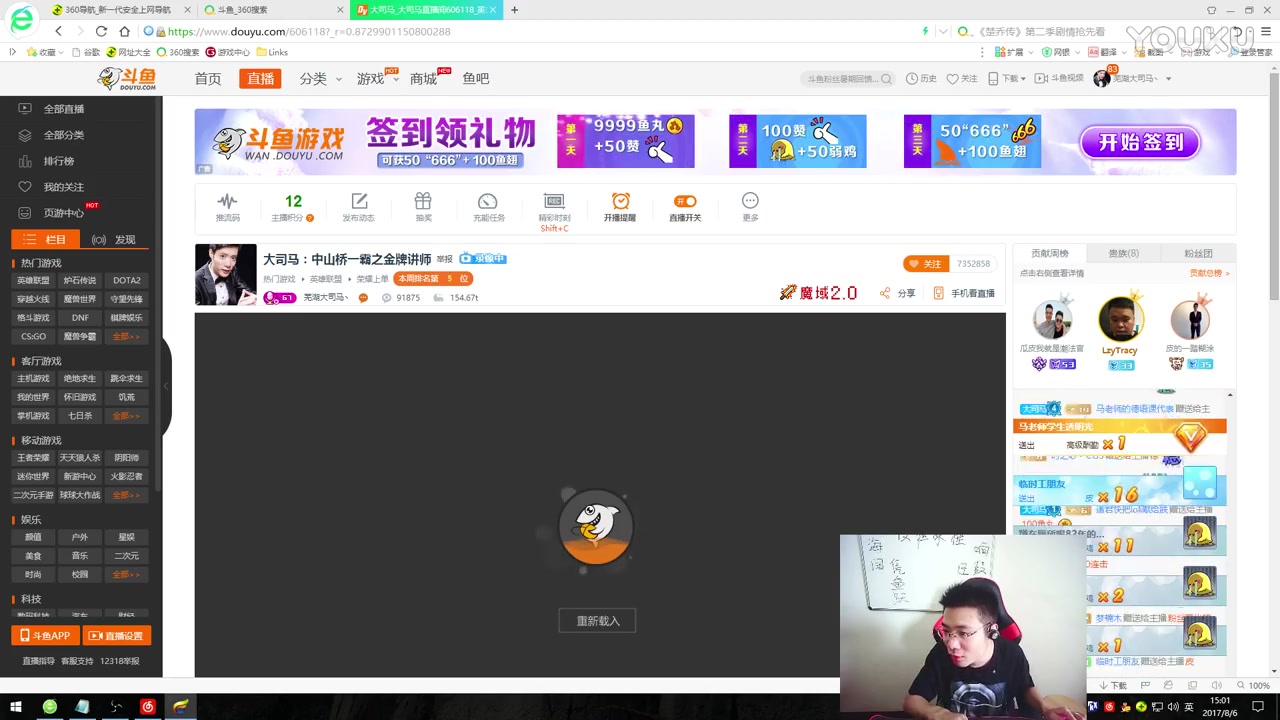Click the 魔域2.0 ad link
The width and height of the screenshot is (1280, 720).
pyautogui.click(x=818, y=293)
